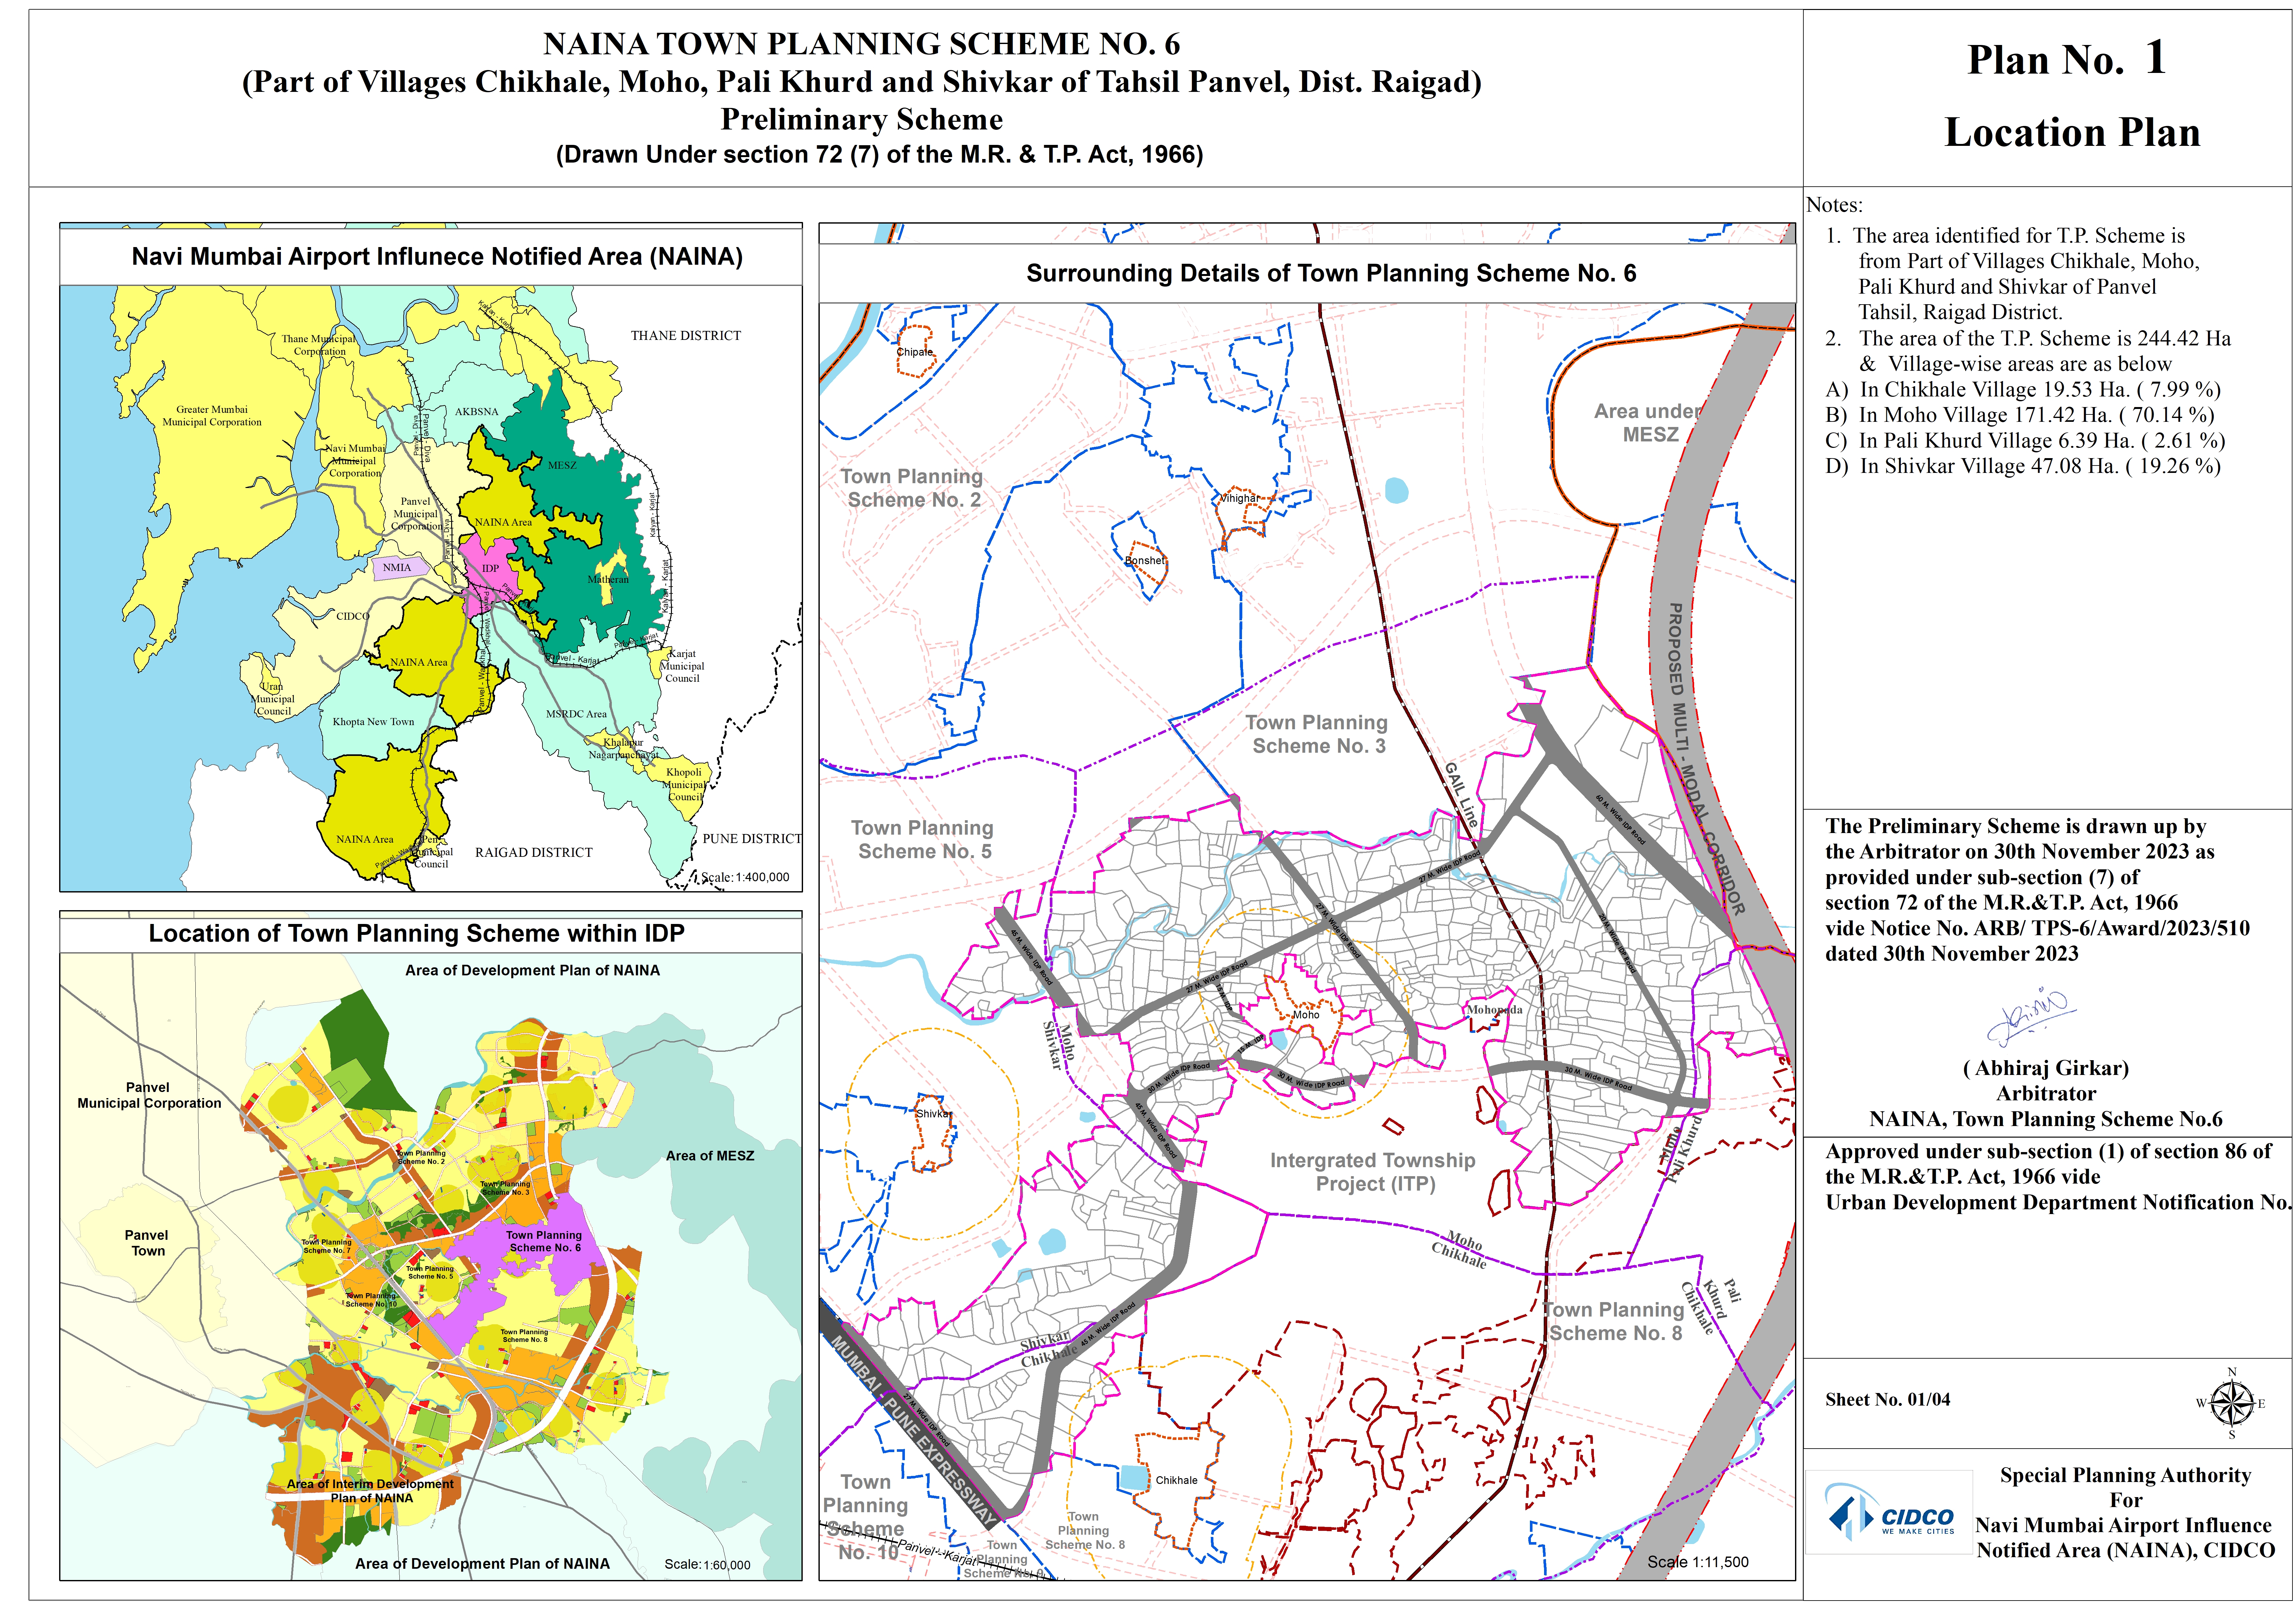Click the 'Panvel Municipal Corporation' label in IDP map
Screen dimensions: 2296x1624
point(149,1096)
